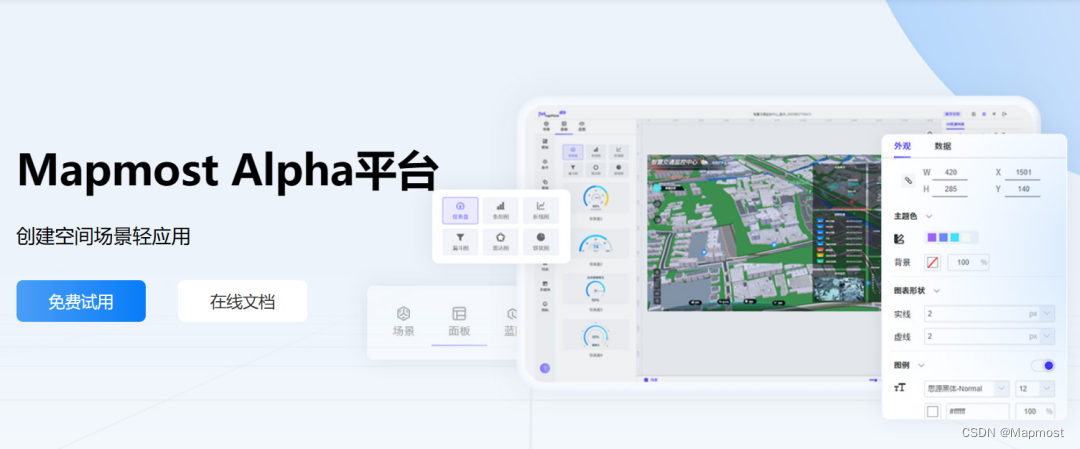This screenshot has height=449, width=1080.
Task: Click the aspect ratio link icon
Action: [908, 180]
